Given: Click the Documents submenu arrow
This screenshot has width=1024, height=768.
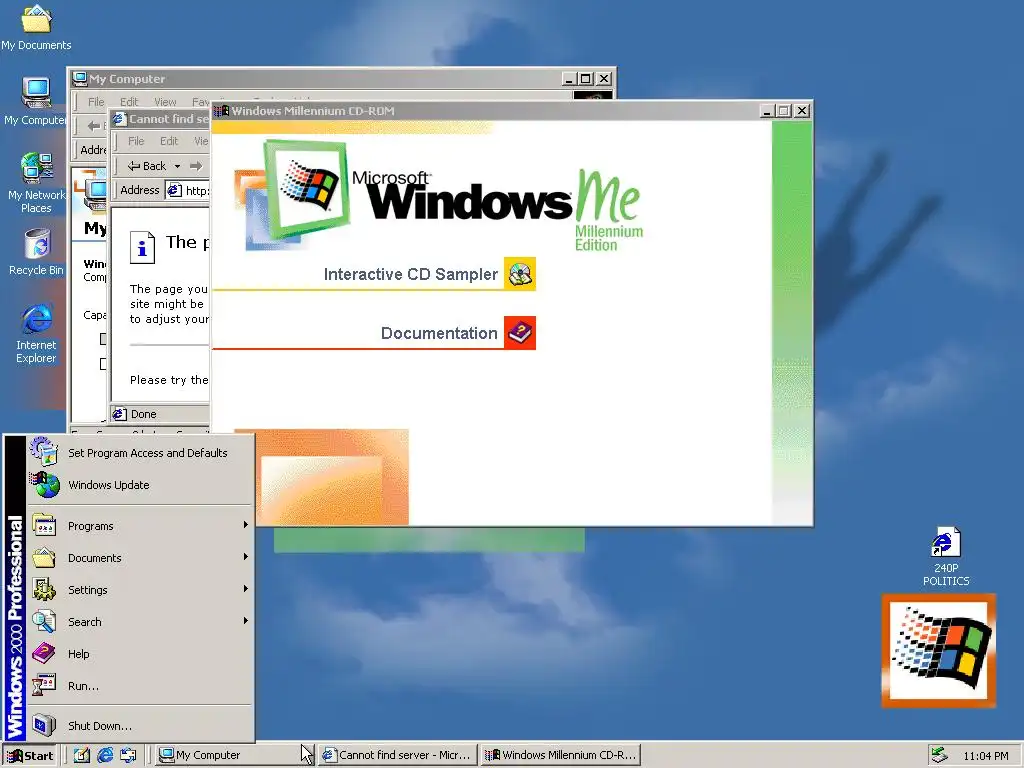Looking at the screenshot, I should tap(246, 557).
